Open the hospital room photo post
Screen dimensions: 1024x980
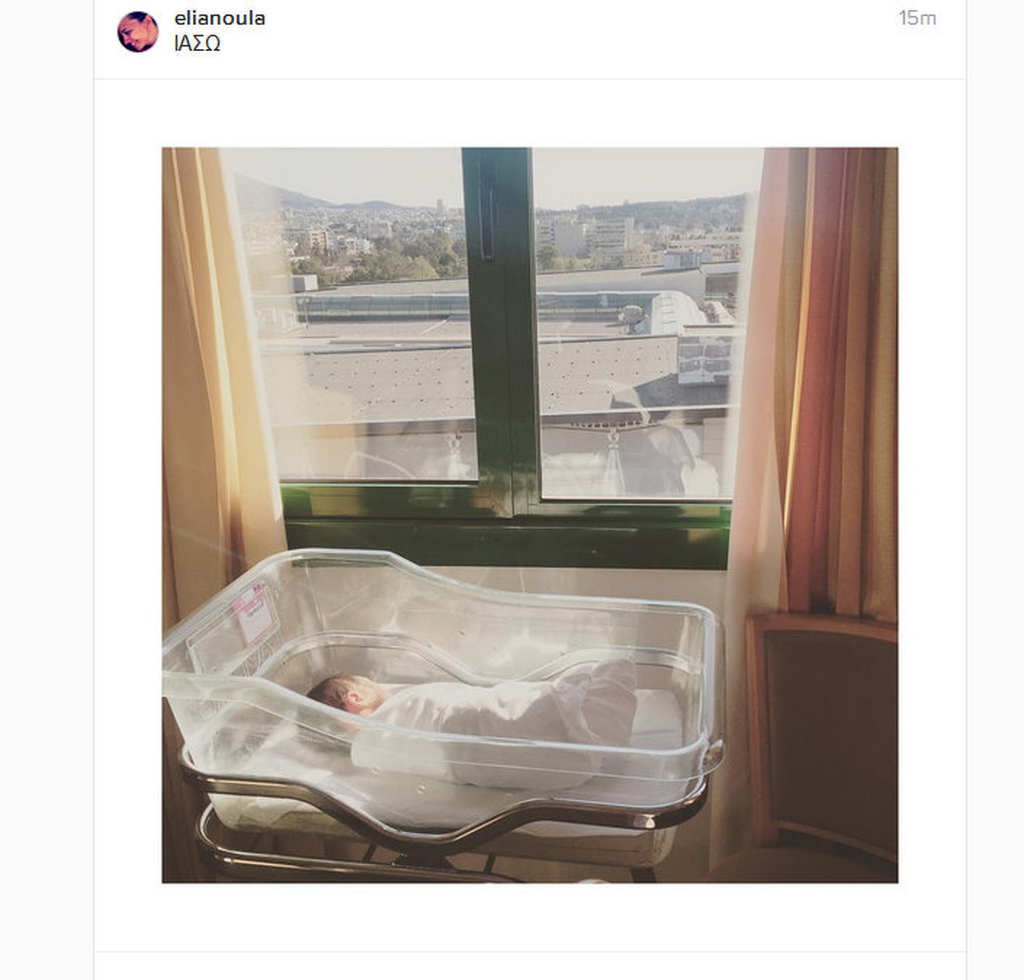pyautogui.click(x=530, y=515)
